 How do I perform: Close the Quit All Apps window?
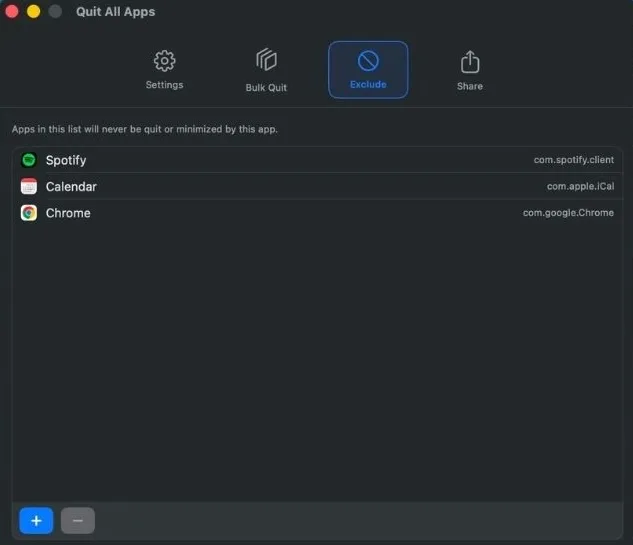click(12, 11)
